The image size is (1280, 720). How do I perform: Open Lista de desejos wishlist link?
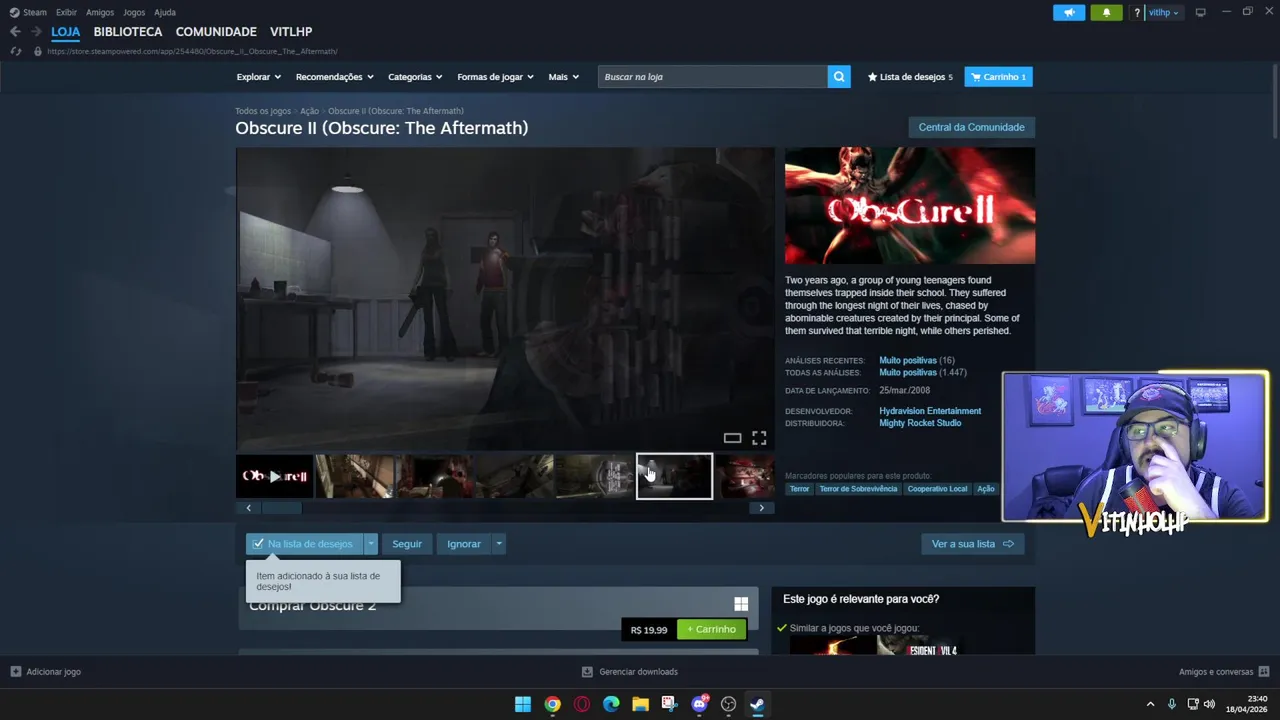(910, 77)
